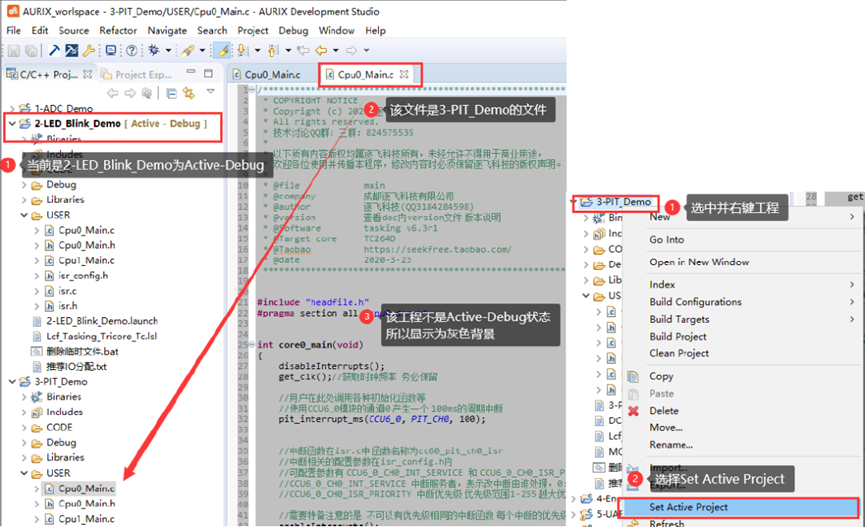Close the C/C++ Projects tab

[x=88, y=74]
